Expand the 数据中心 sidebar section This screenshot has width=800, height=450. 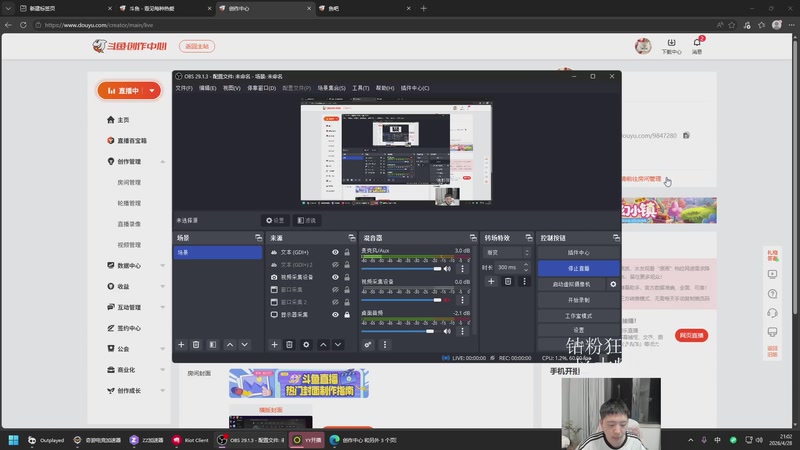pos(163,266)
